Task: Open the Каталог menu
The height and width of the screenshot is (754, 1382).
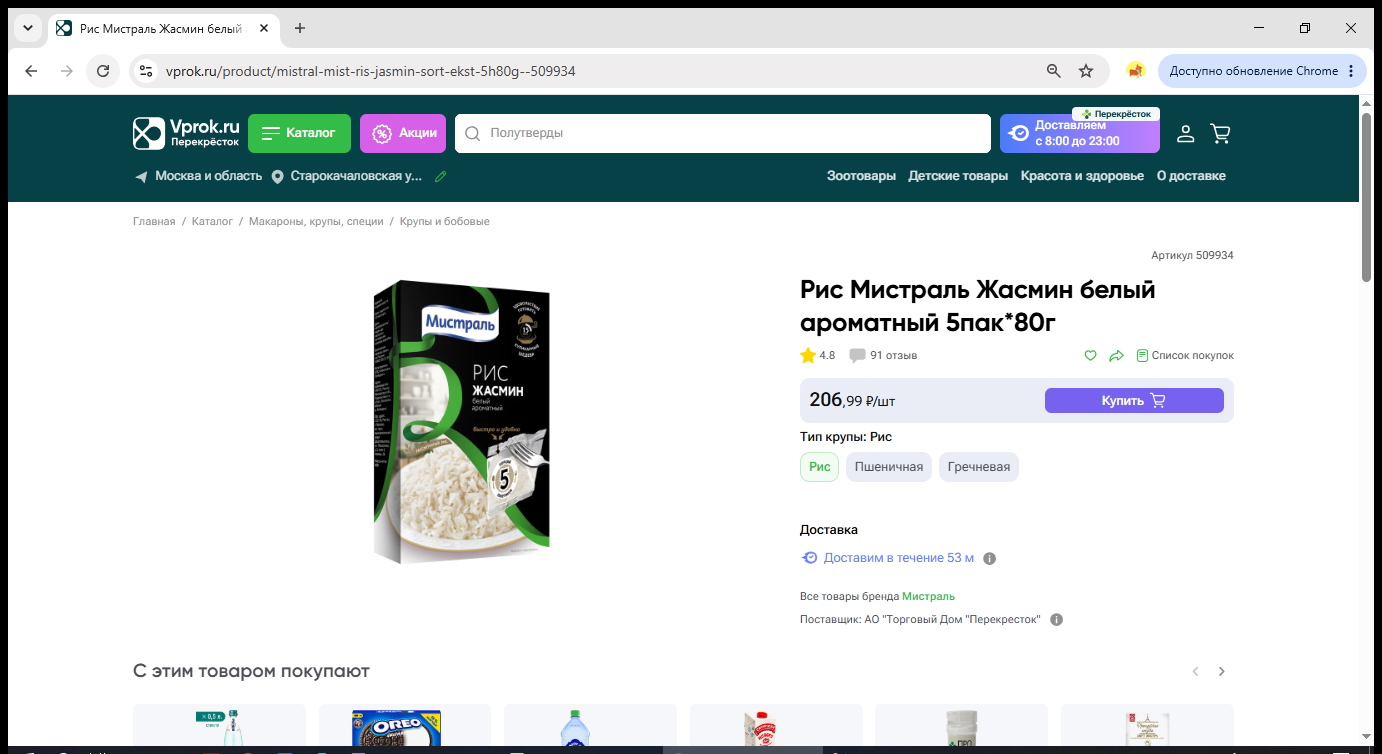Action: (x=299, y=133)
